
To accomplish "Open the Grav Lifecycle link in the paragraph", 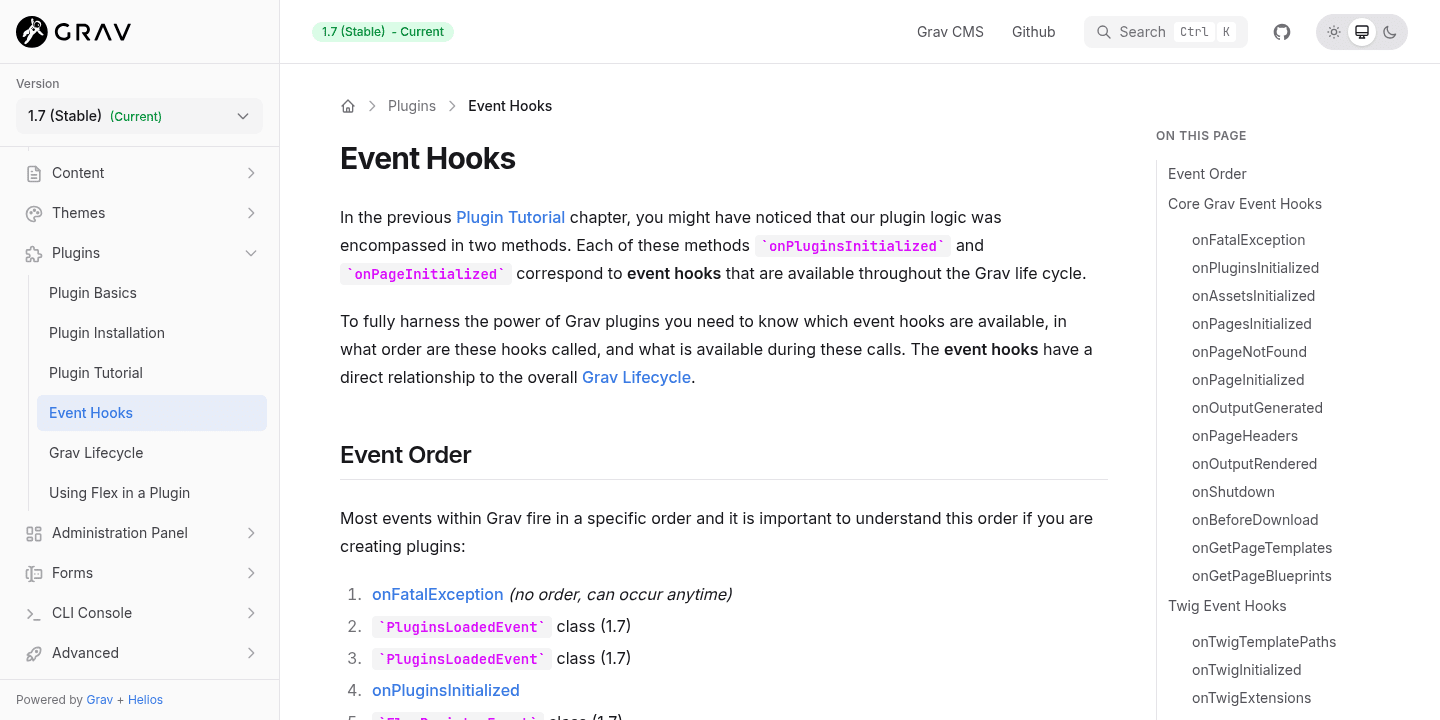I will pyautogui.click(x=636, y=377).
